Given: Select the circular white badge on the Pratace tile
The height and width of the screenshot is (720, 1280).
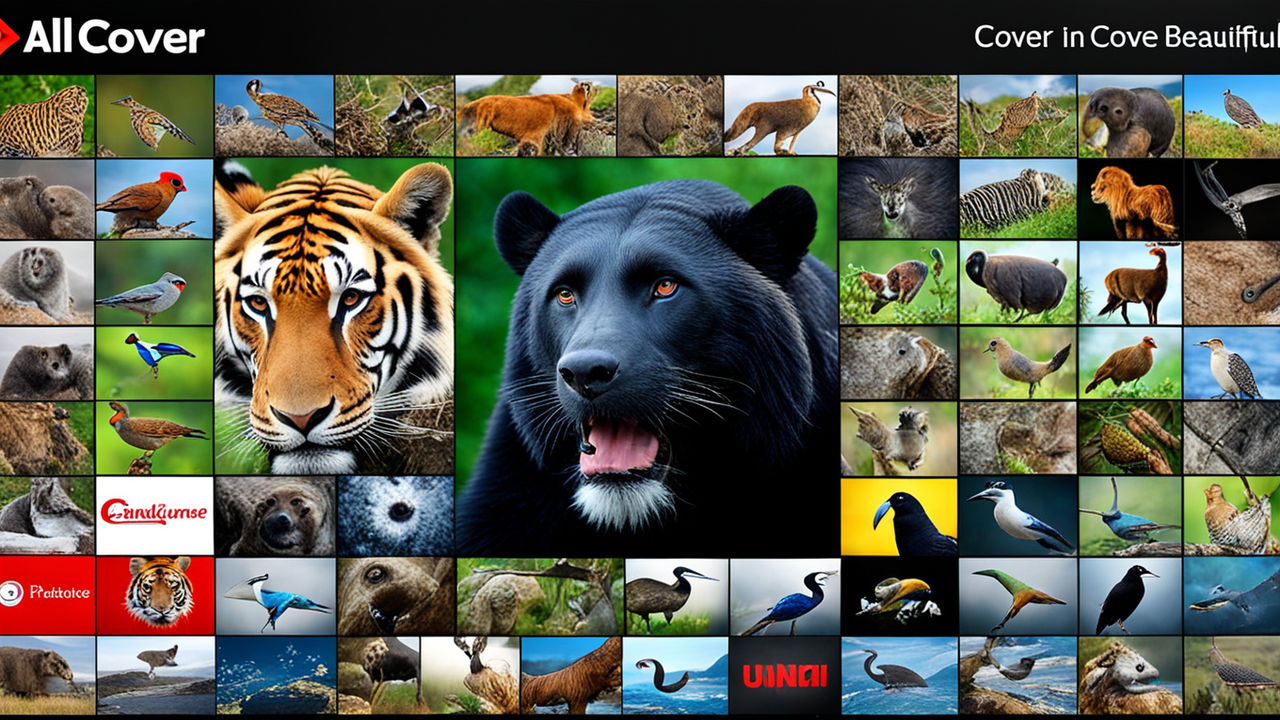Looking at the screenshot, I should (x=10, y=592).
